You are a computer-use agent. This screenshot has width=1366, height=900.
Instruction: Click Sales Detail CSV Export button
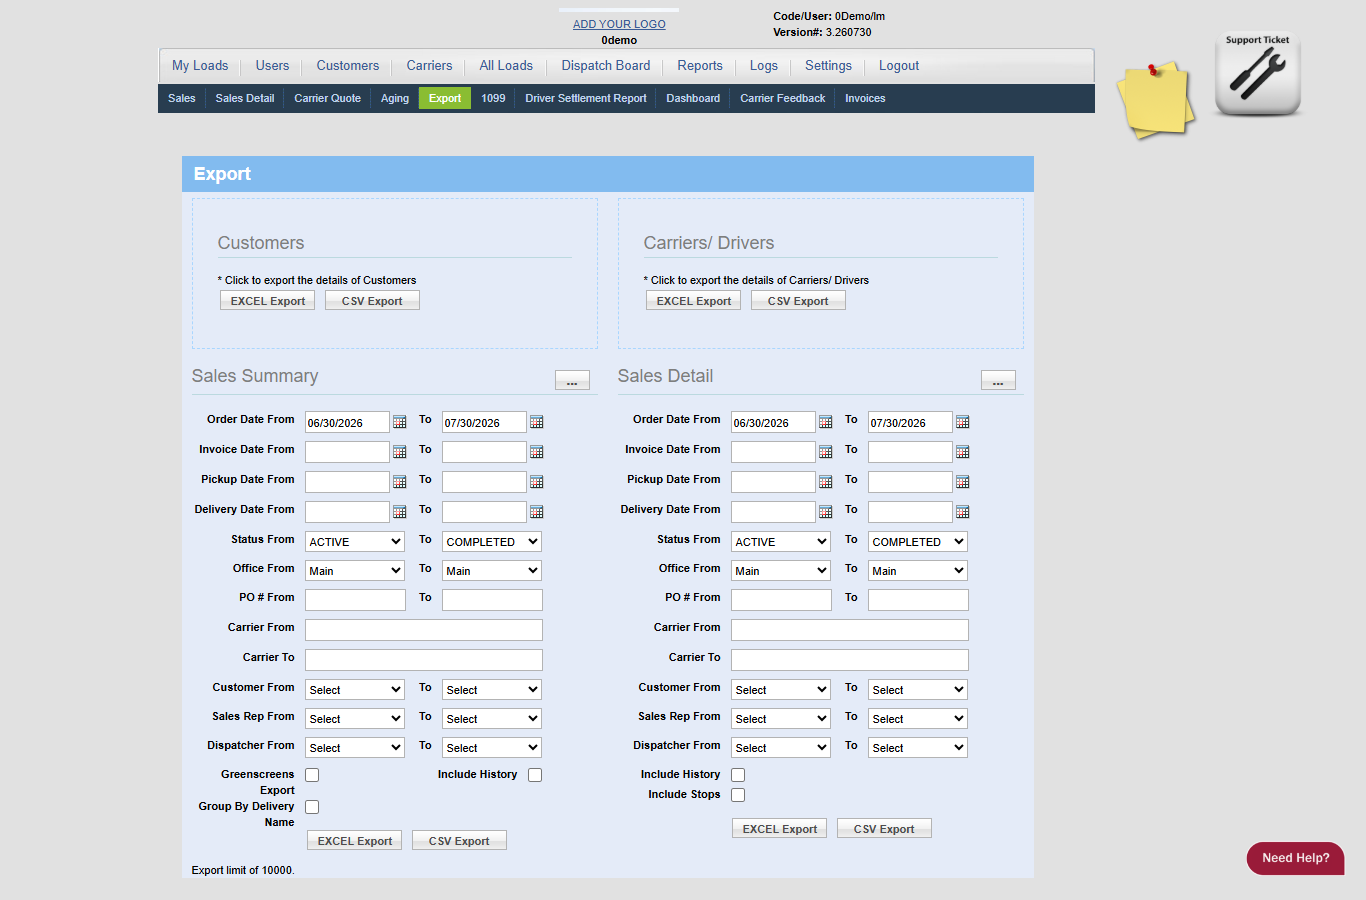click(884, 829)
